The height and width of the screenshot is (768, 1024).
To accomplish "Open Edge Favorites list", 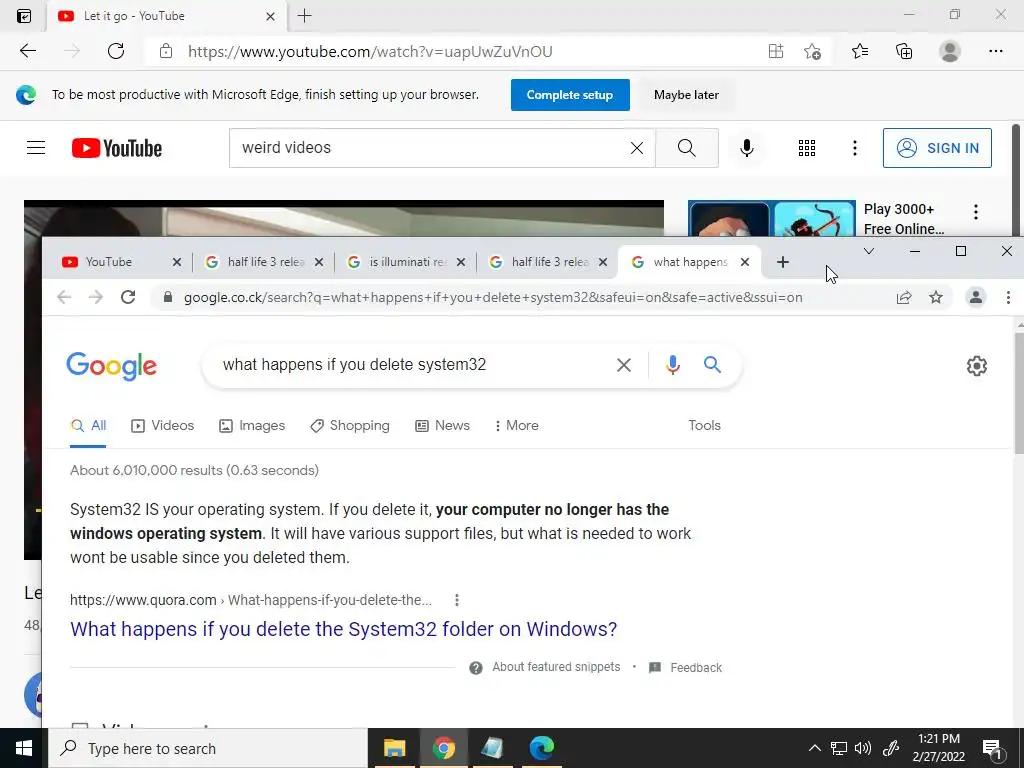I will coord(860,51).
